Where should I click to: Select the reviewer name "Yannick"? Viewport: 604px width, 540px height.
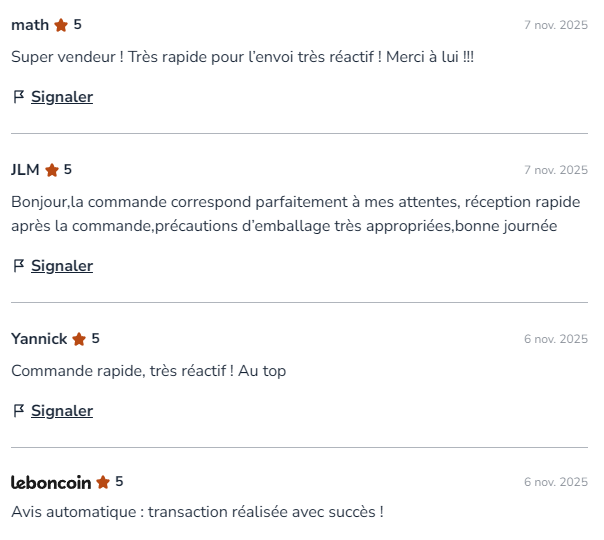(39, 339)
